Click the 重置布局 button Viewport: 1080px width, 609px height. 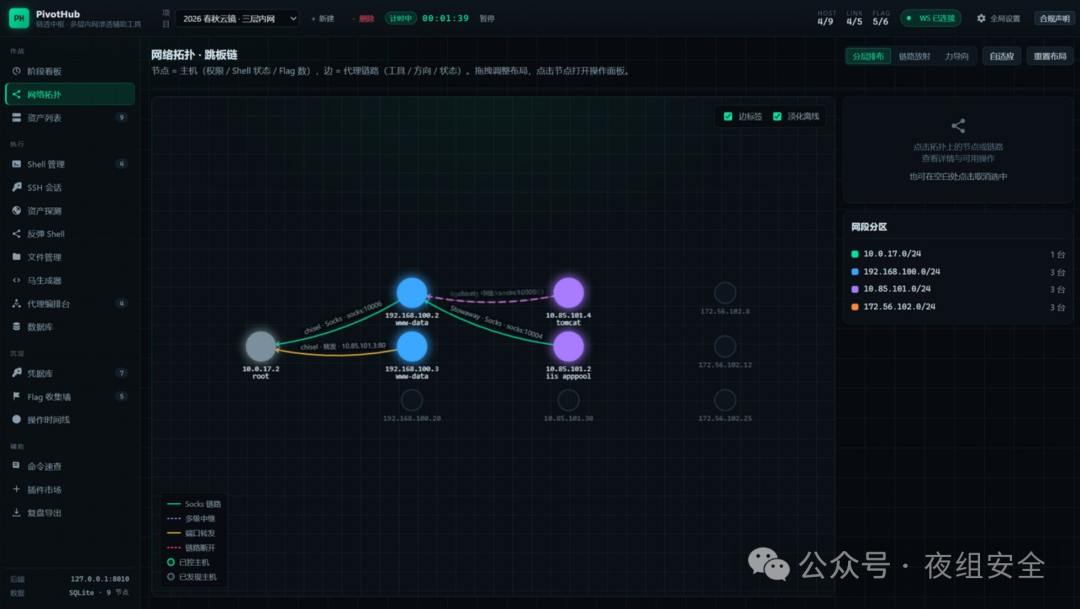point(1050,56)
